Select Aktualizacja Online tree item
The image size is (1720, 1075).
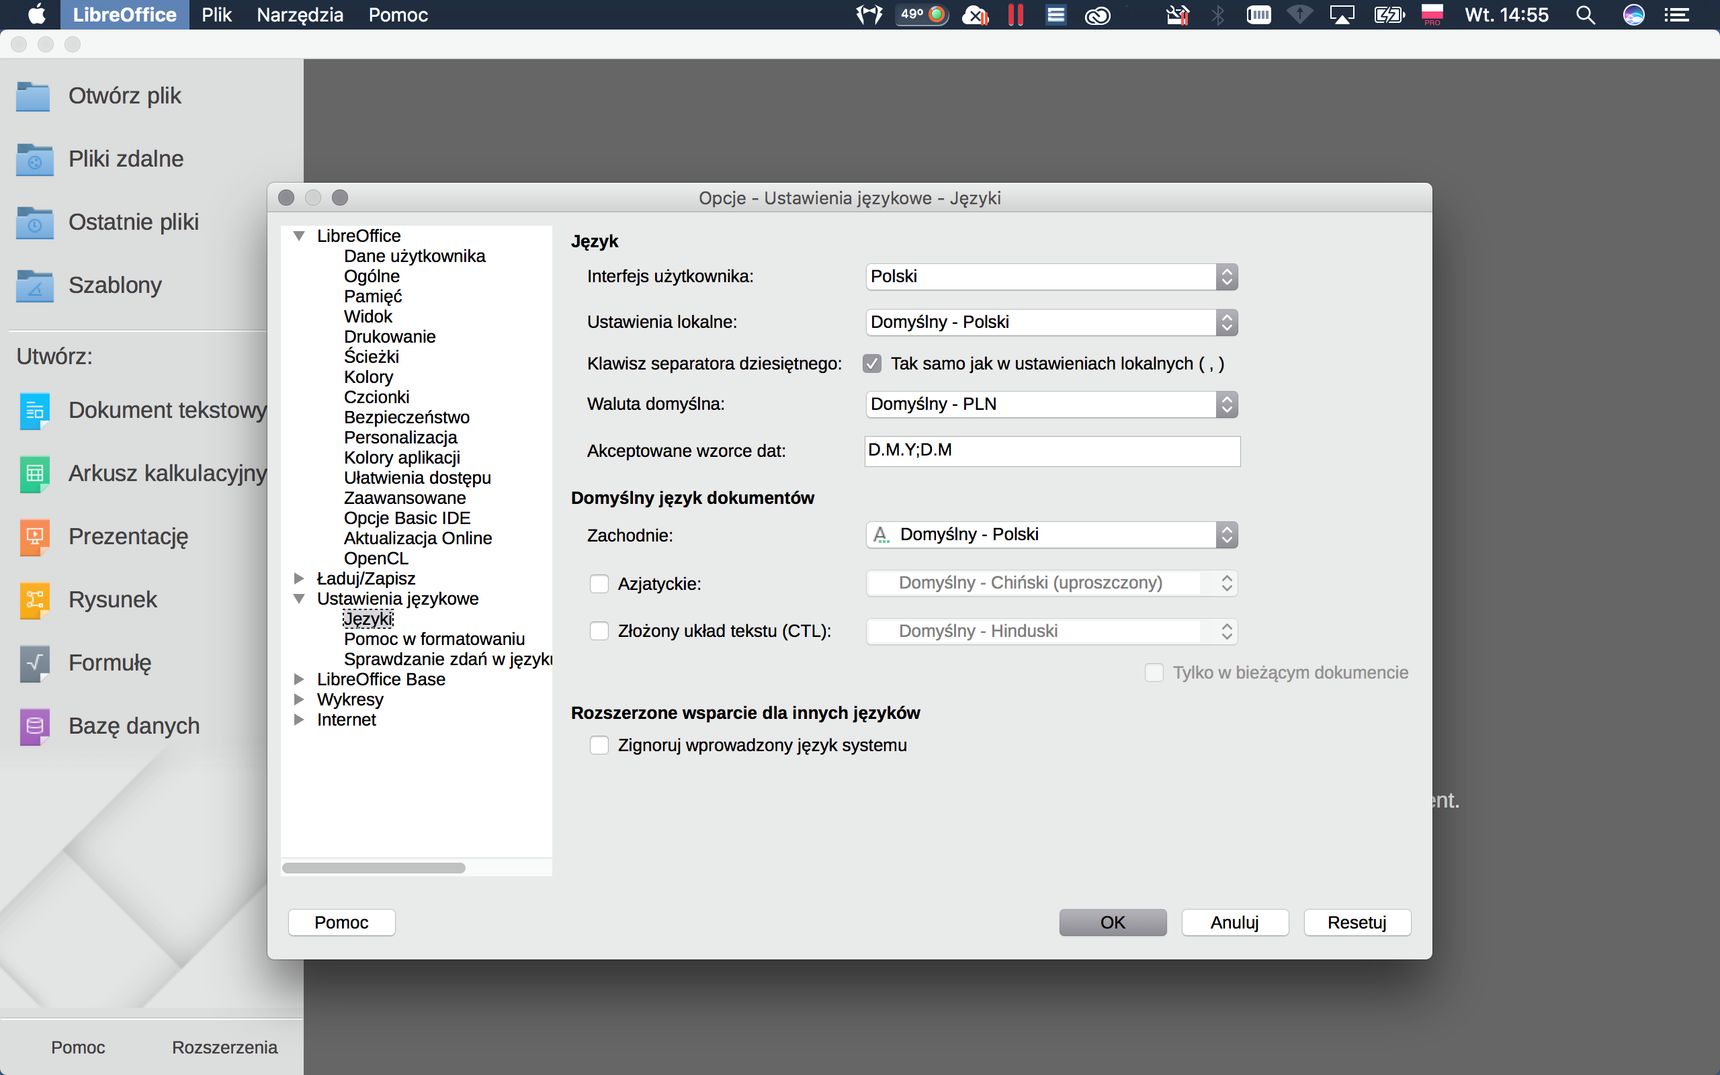point(418,538)
